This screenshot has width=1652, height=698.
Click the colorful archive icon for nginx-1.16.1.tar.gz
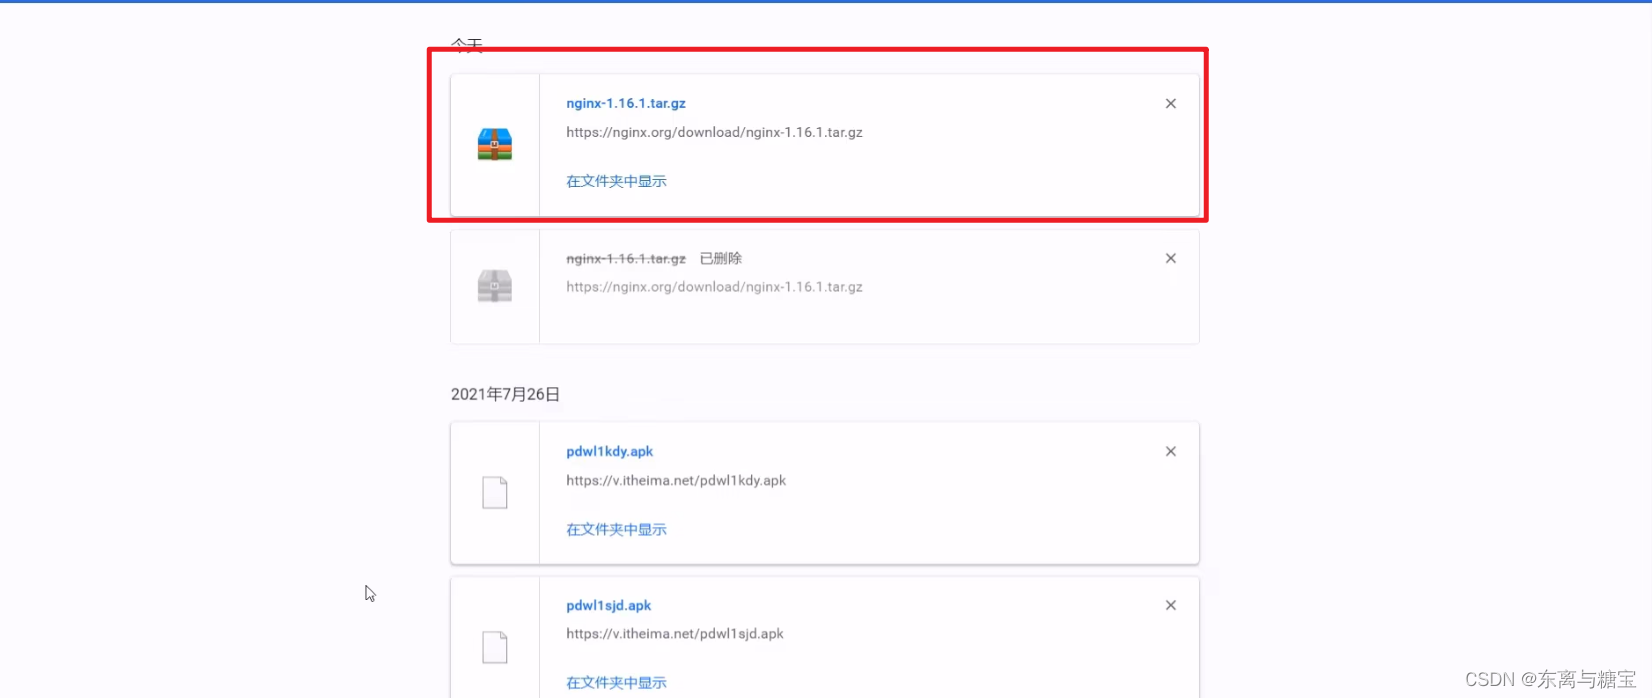(x=494, y=145)
